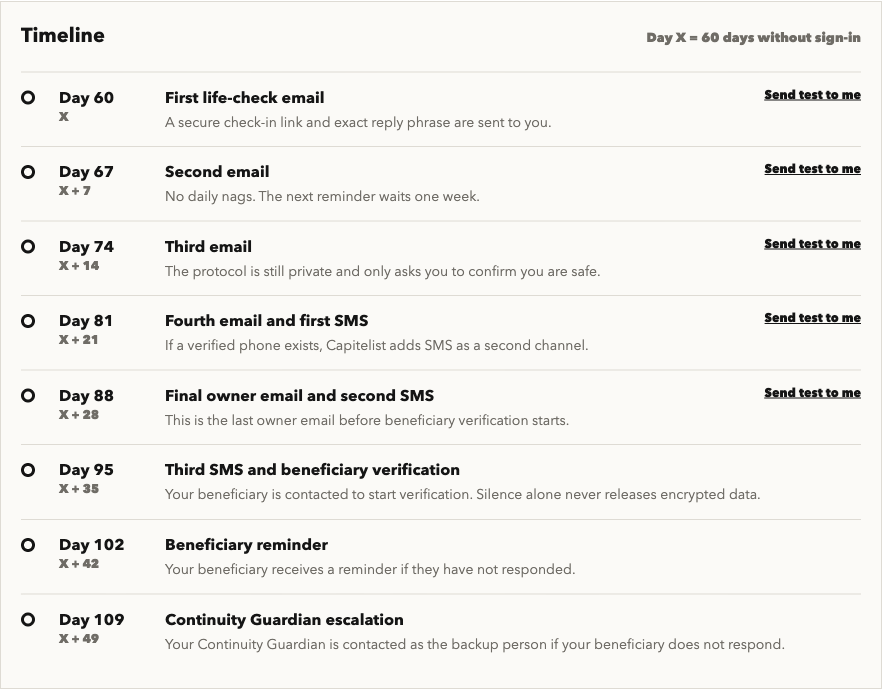Select the circle marker for Day 95
Viewport: 882px width, 690px height.
28,470
